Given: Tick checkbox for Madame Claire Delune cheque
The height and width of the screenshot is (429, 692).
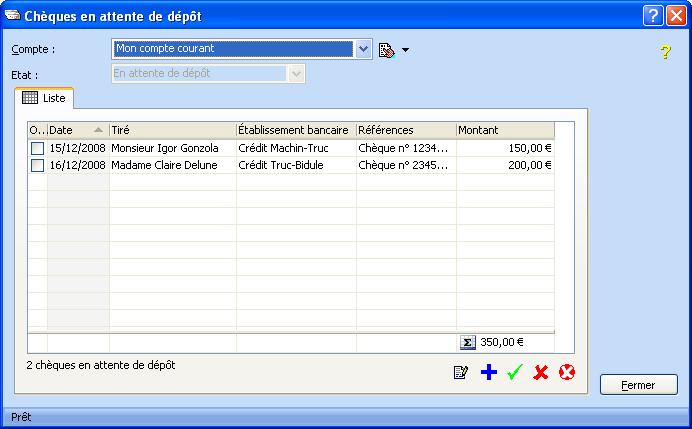Looking at the screenshot, I should point(37,165).
